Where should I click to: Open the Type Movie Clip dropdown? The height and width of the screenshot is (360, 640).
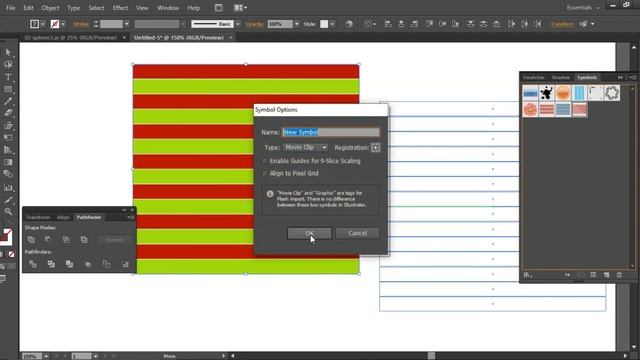(x=305, y=147)
